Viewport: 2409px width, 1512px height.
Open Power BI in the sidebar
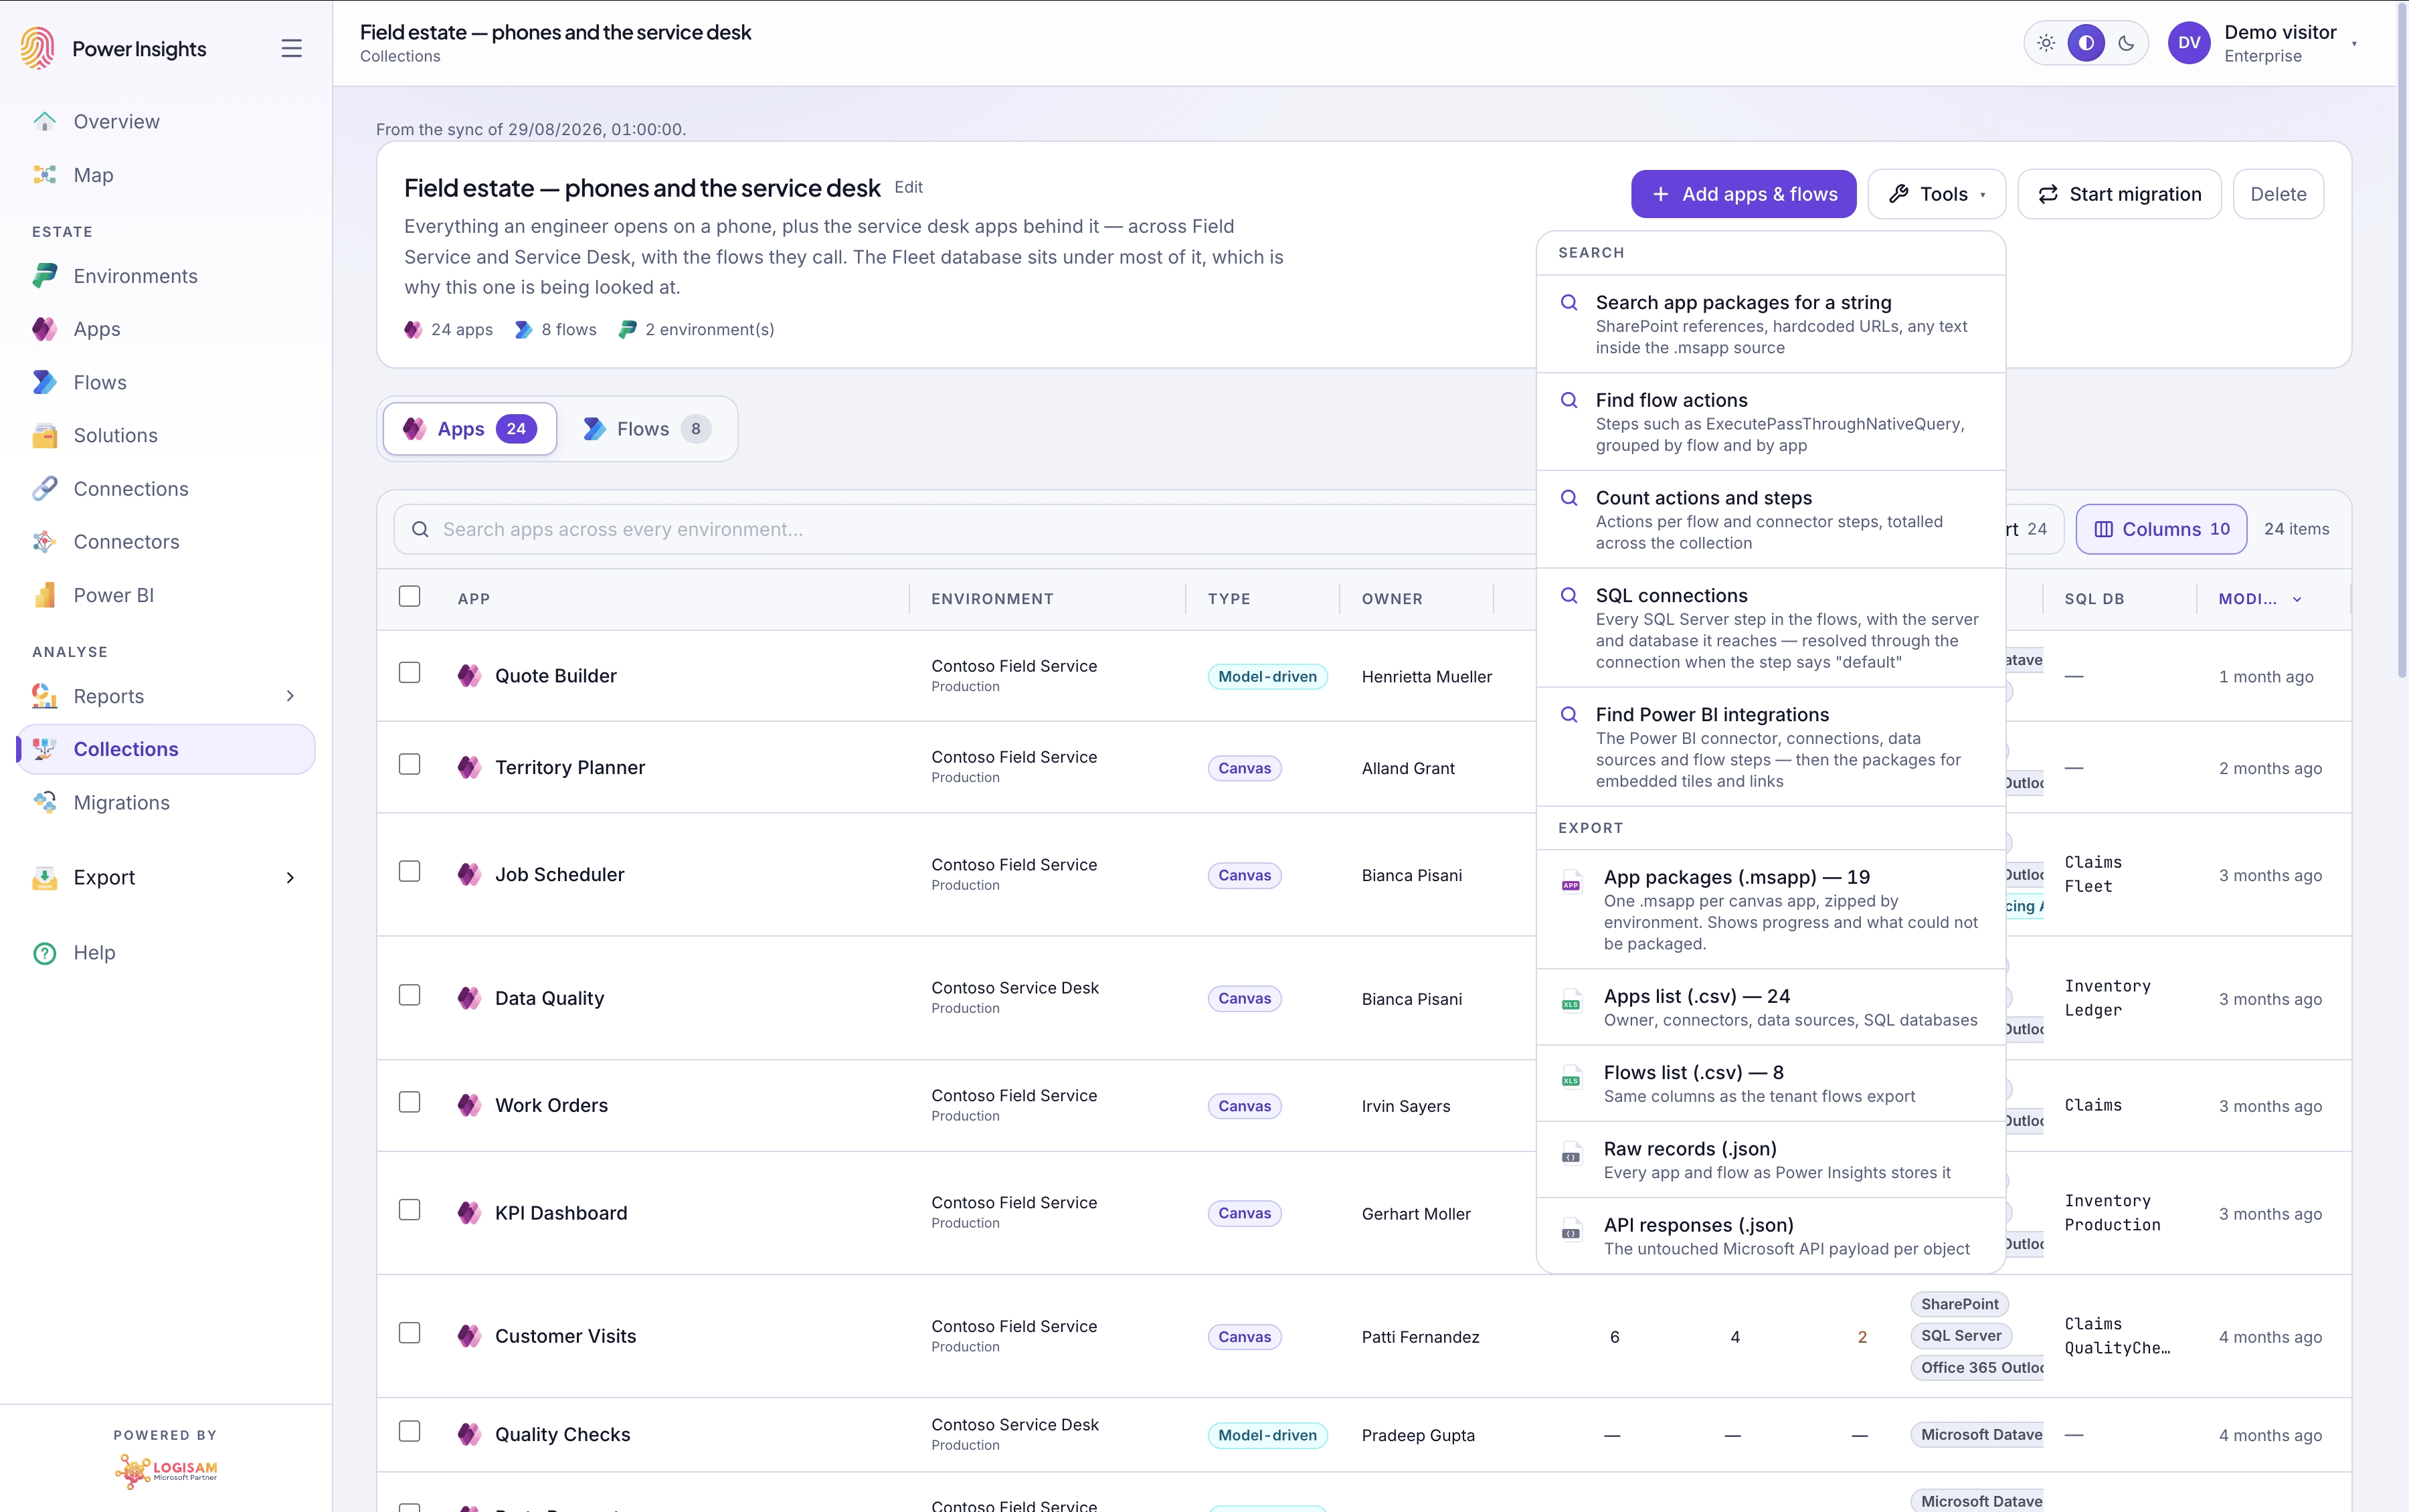tap(166, 595)
